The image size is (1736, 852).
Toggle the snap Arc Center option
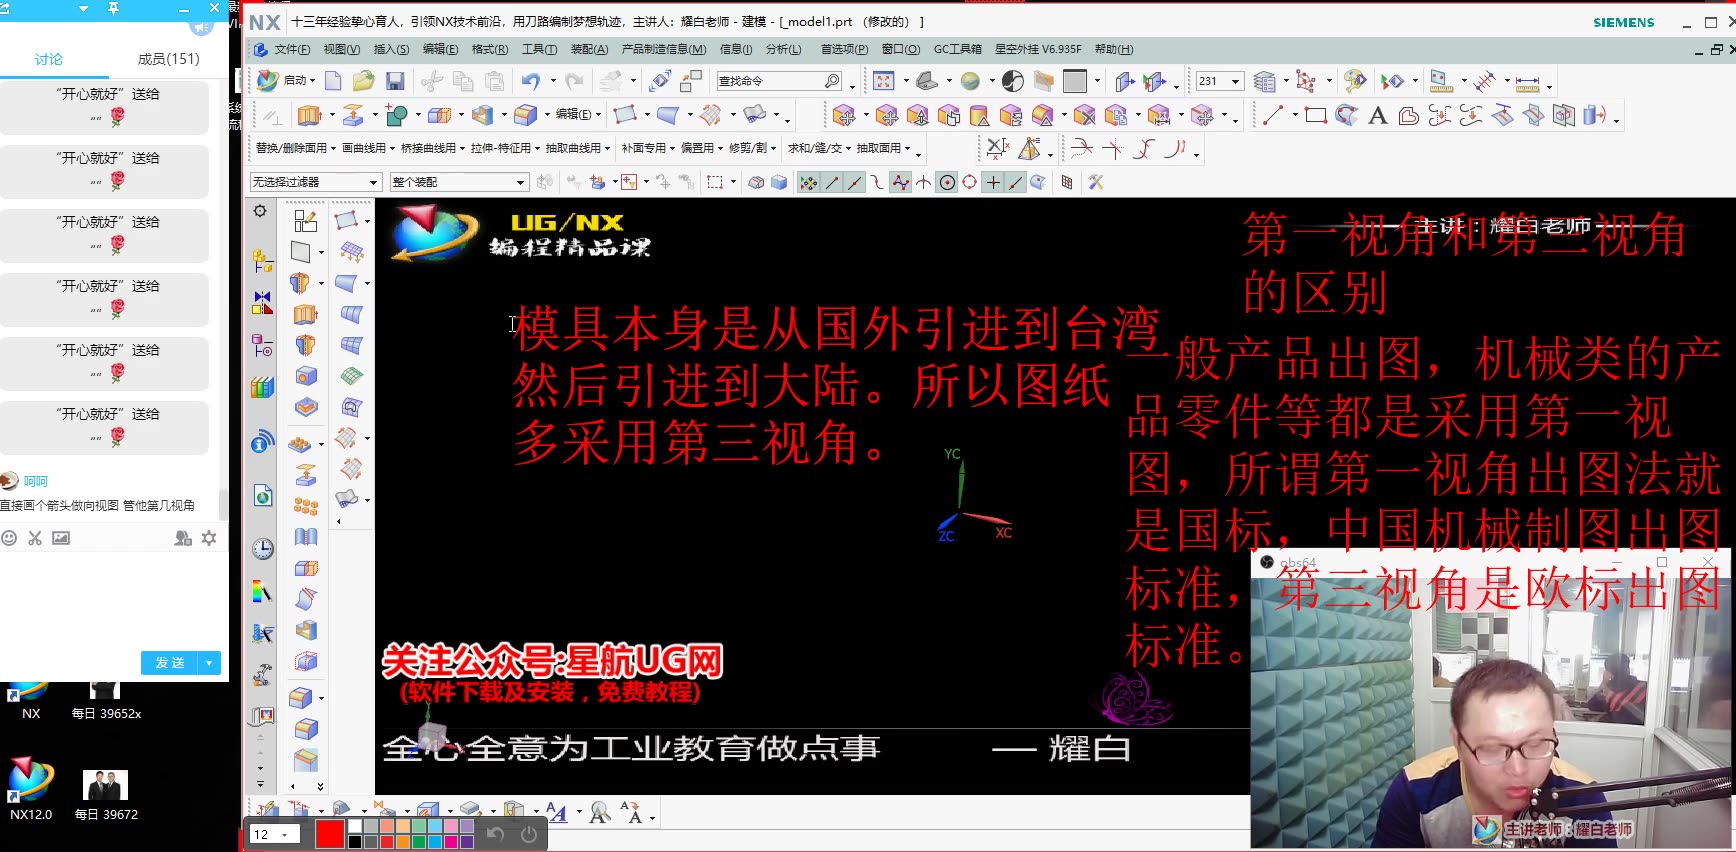pyautogui.click(x=946, y=182)
